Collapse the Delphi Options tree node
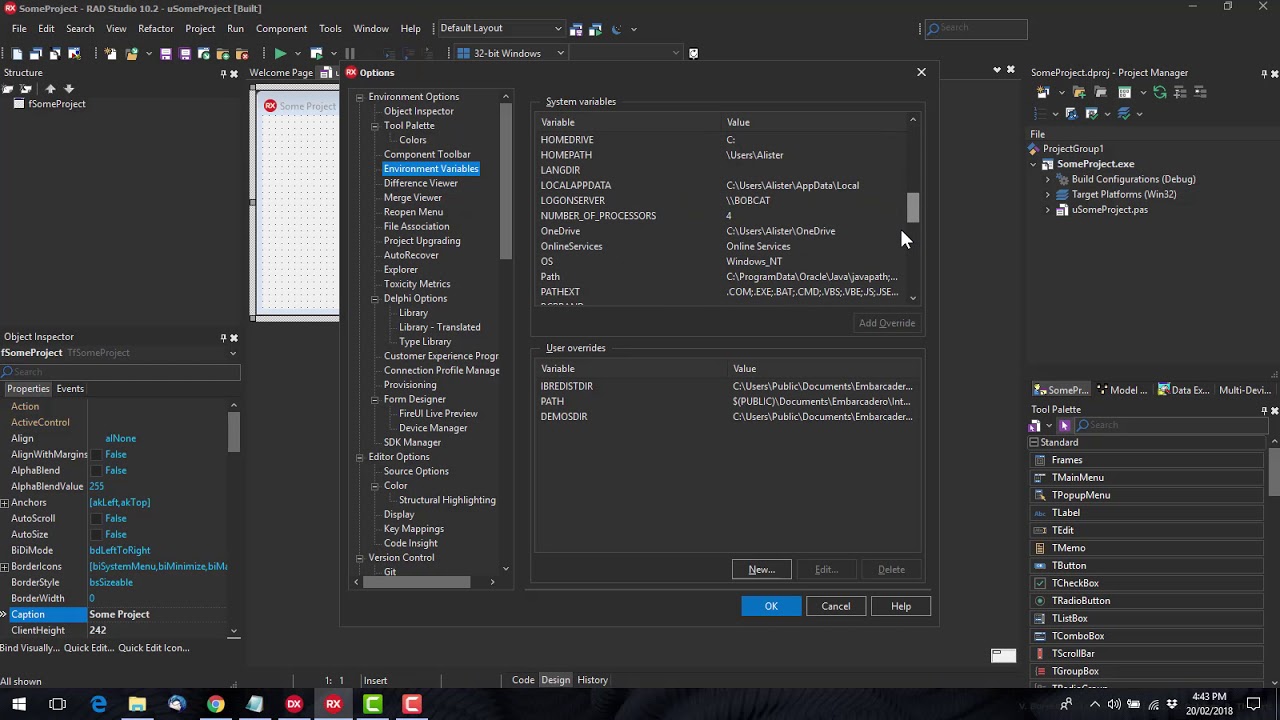Screen dimensions: 1280x720 click(375, 298)
